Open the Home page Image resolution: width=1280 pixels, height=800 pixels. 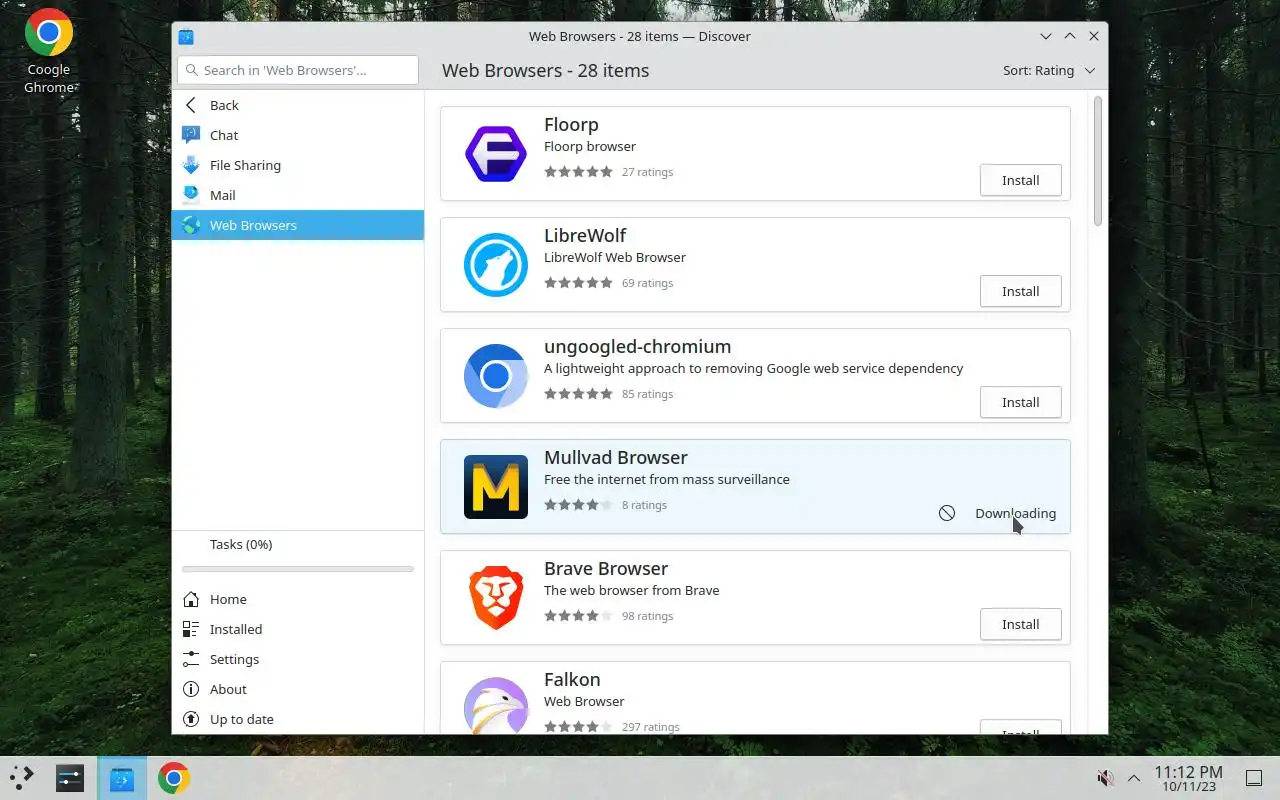298,599
